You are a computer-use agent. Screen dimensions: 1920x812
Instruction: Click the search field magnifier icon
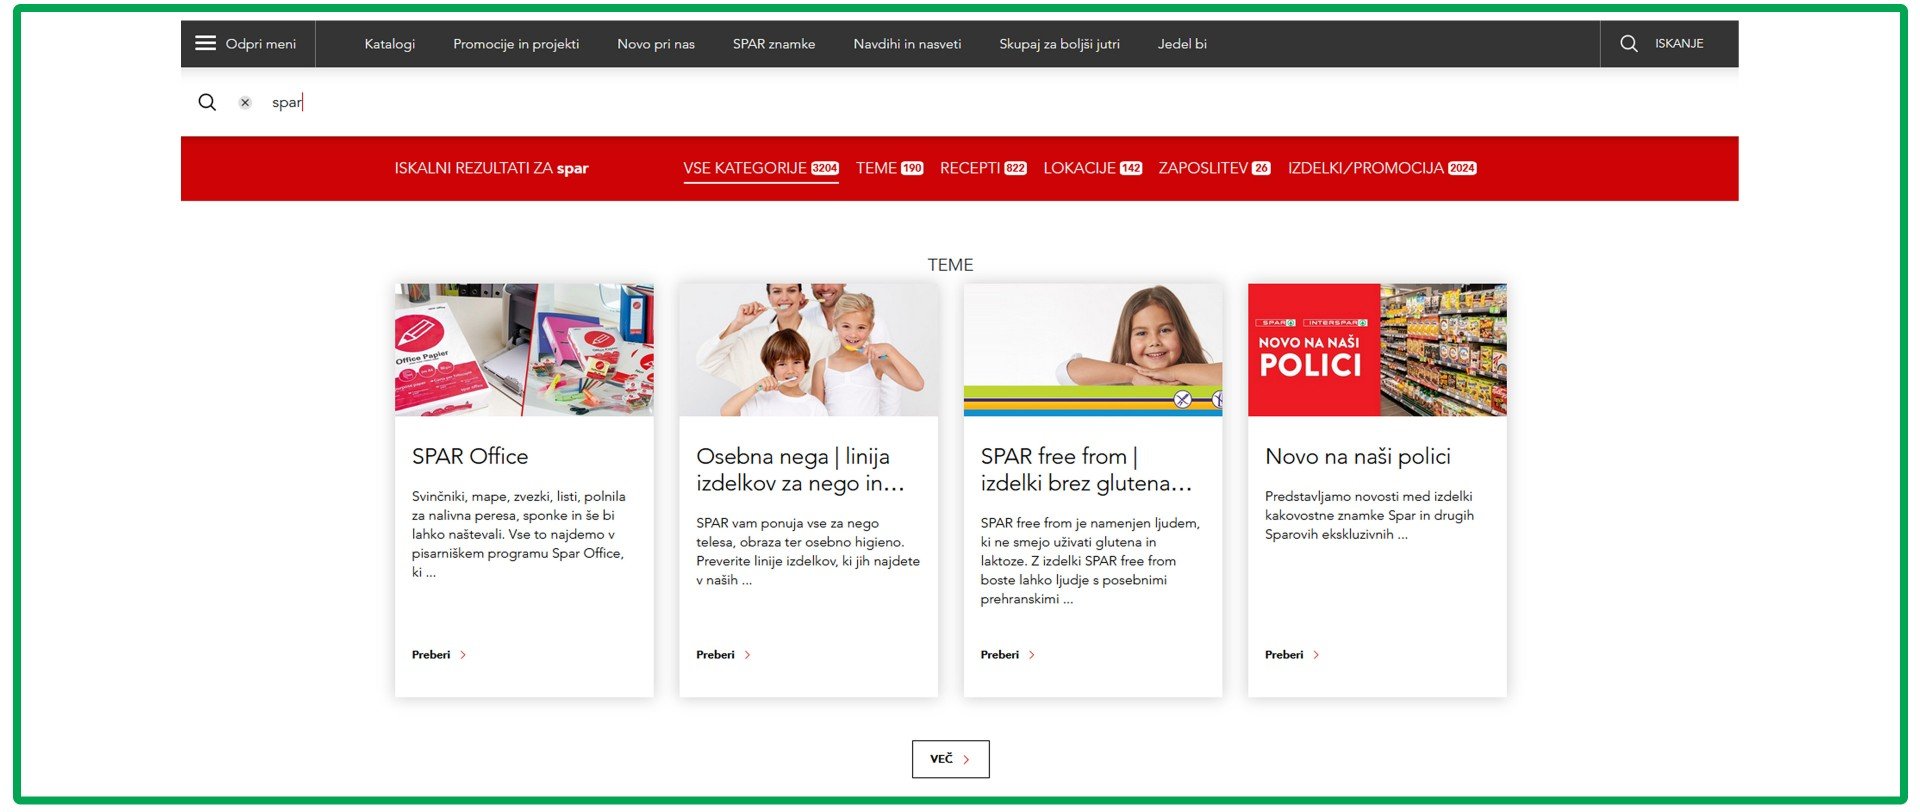pos(207,102)
